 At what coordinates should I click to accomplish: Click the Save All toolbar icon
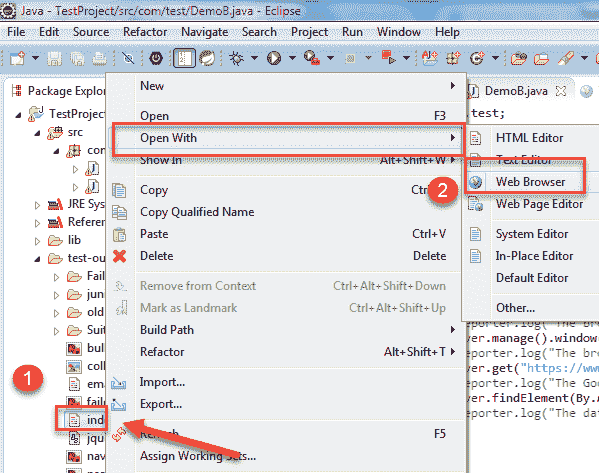(x=77, y=58)
